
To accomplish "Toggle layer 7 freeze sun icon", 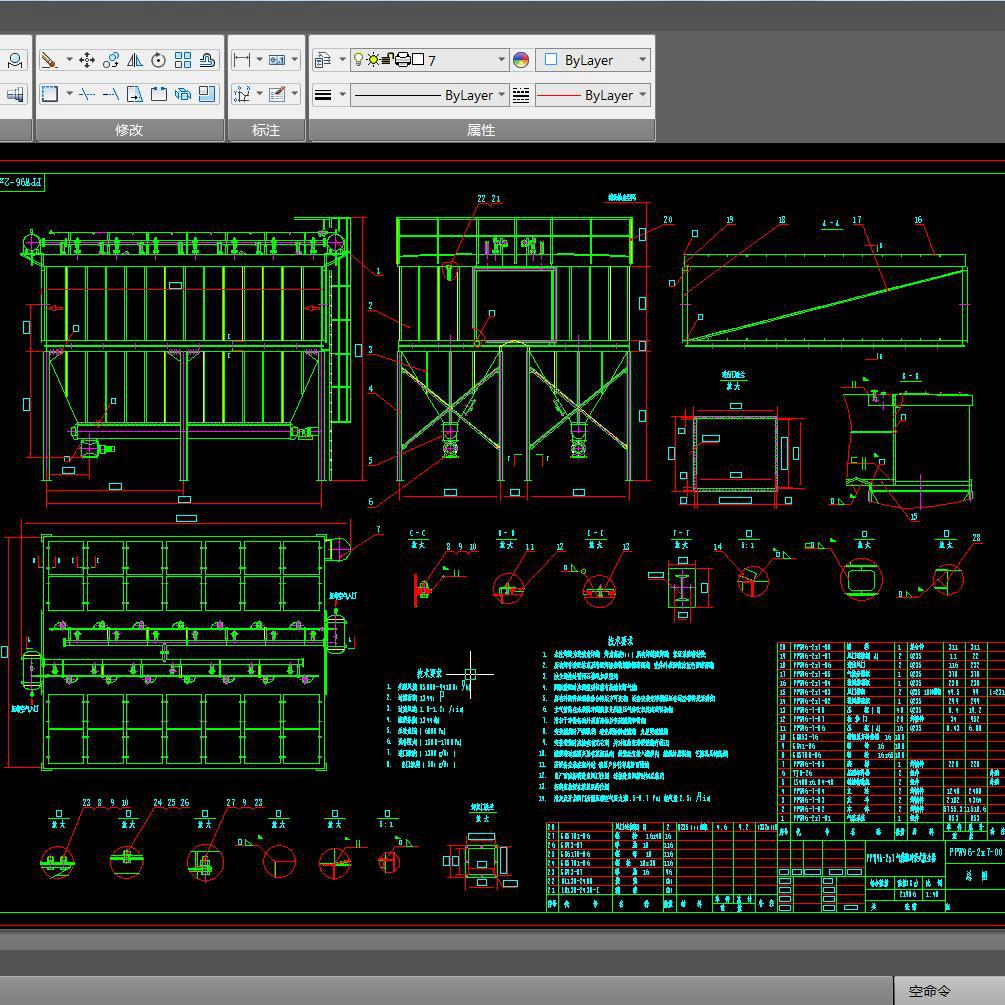I will pyautogui.click(x=373, y=60).
